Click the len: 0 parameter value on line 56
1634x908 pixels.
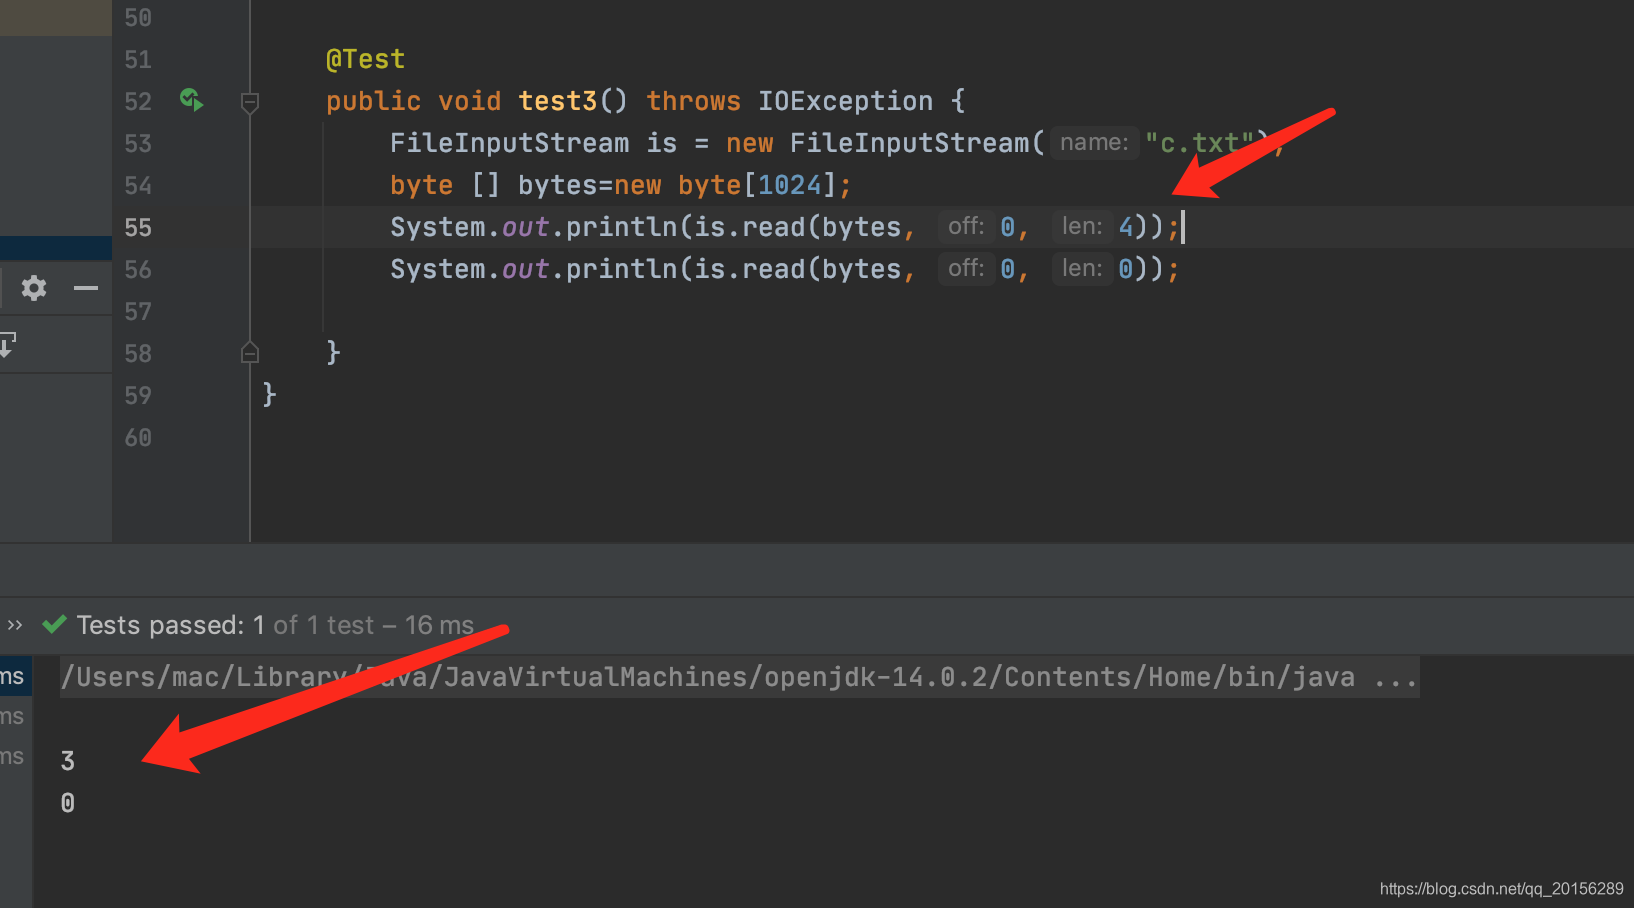point(1125,269)
